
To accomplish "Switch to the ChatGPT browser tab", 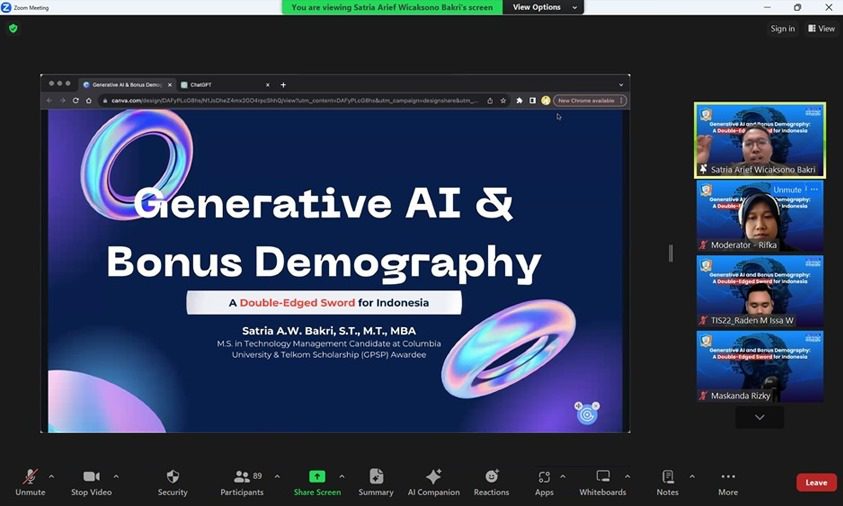I will point(225,85).
